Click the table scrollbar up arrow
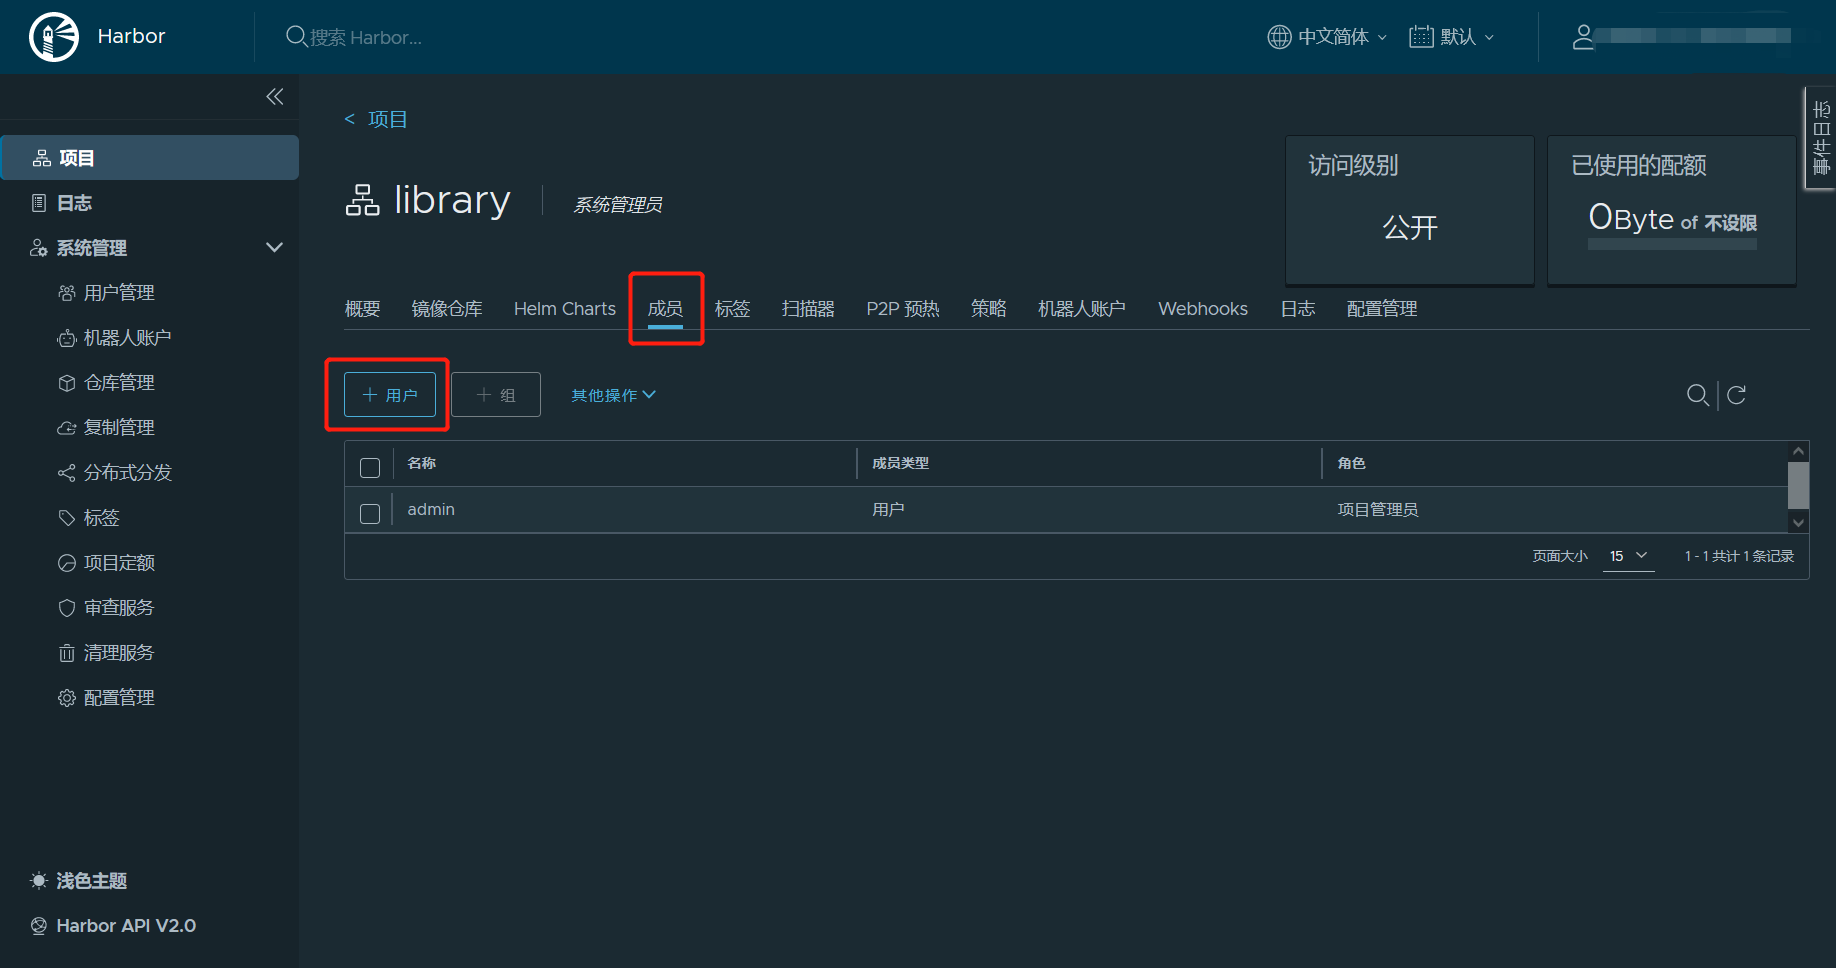 [x=1798, y=451]
